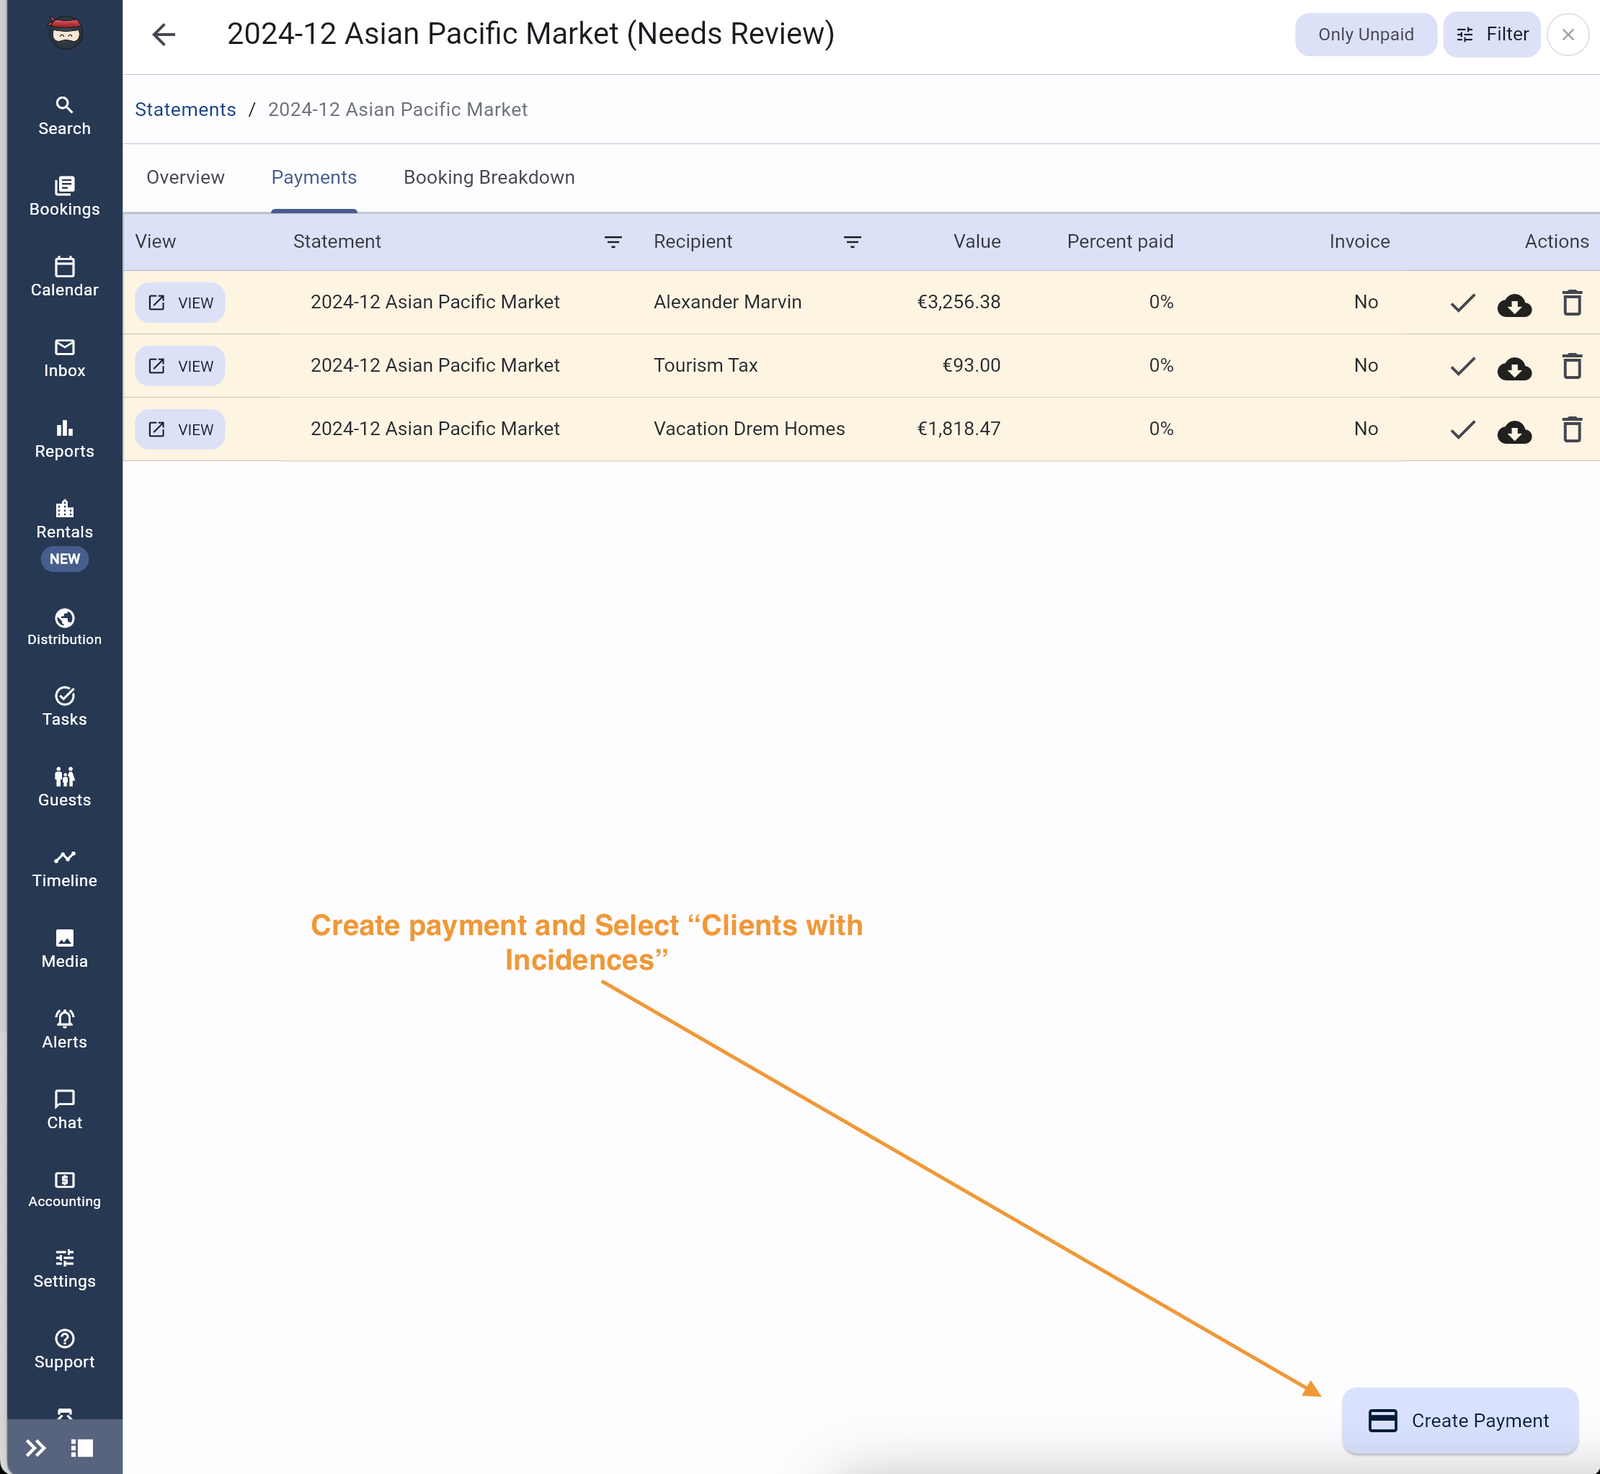
Task: Open Distribution in the sidebar
Action: click(x=64, y=627)
